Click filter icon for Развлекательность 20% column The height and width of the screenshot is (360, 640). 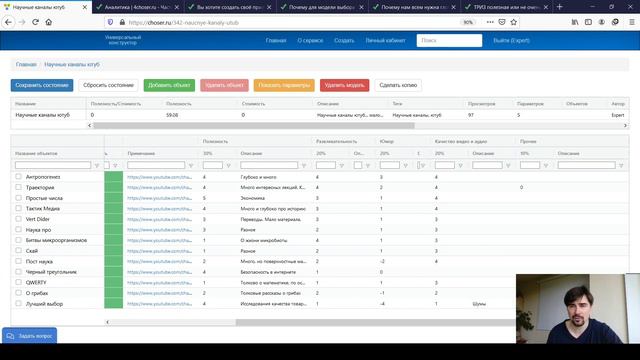342,165
